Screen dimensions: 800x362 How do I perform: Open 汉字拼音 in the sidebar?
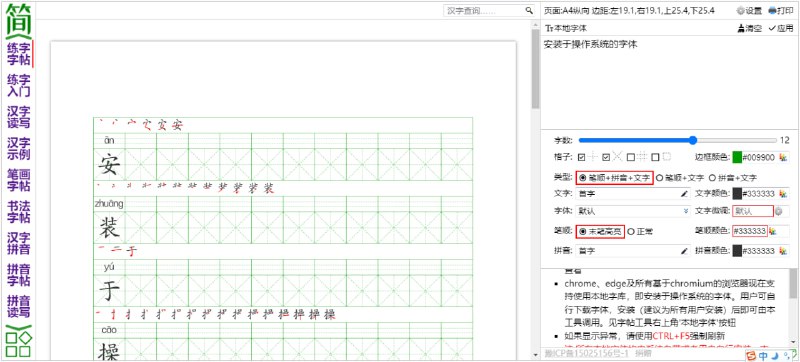19,243
